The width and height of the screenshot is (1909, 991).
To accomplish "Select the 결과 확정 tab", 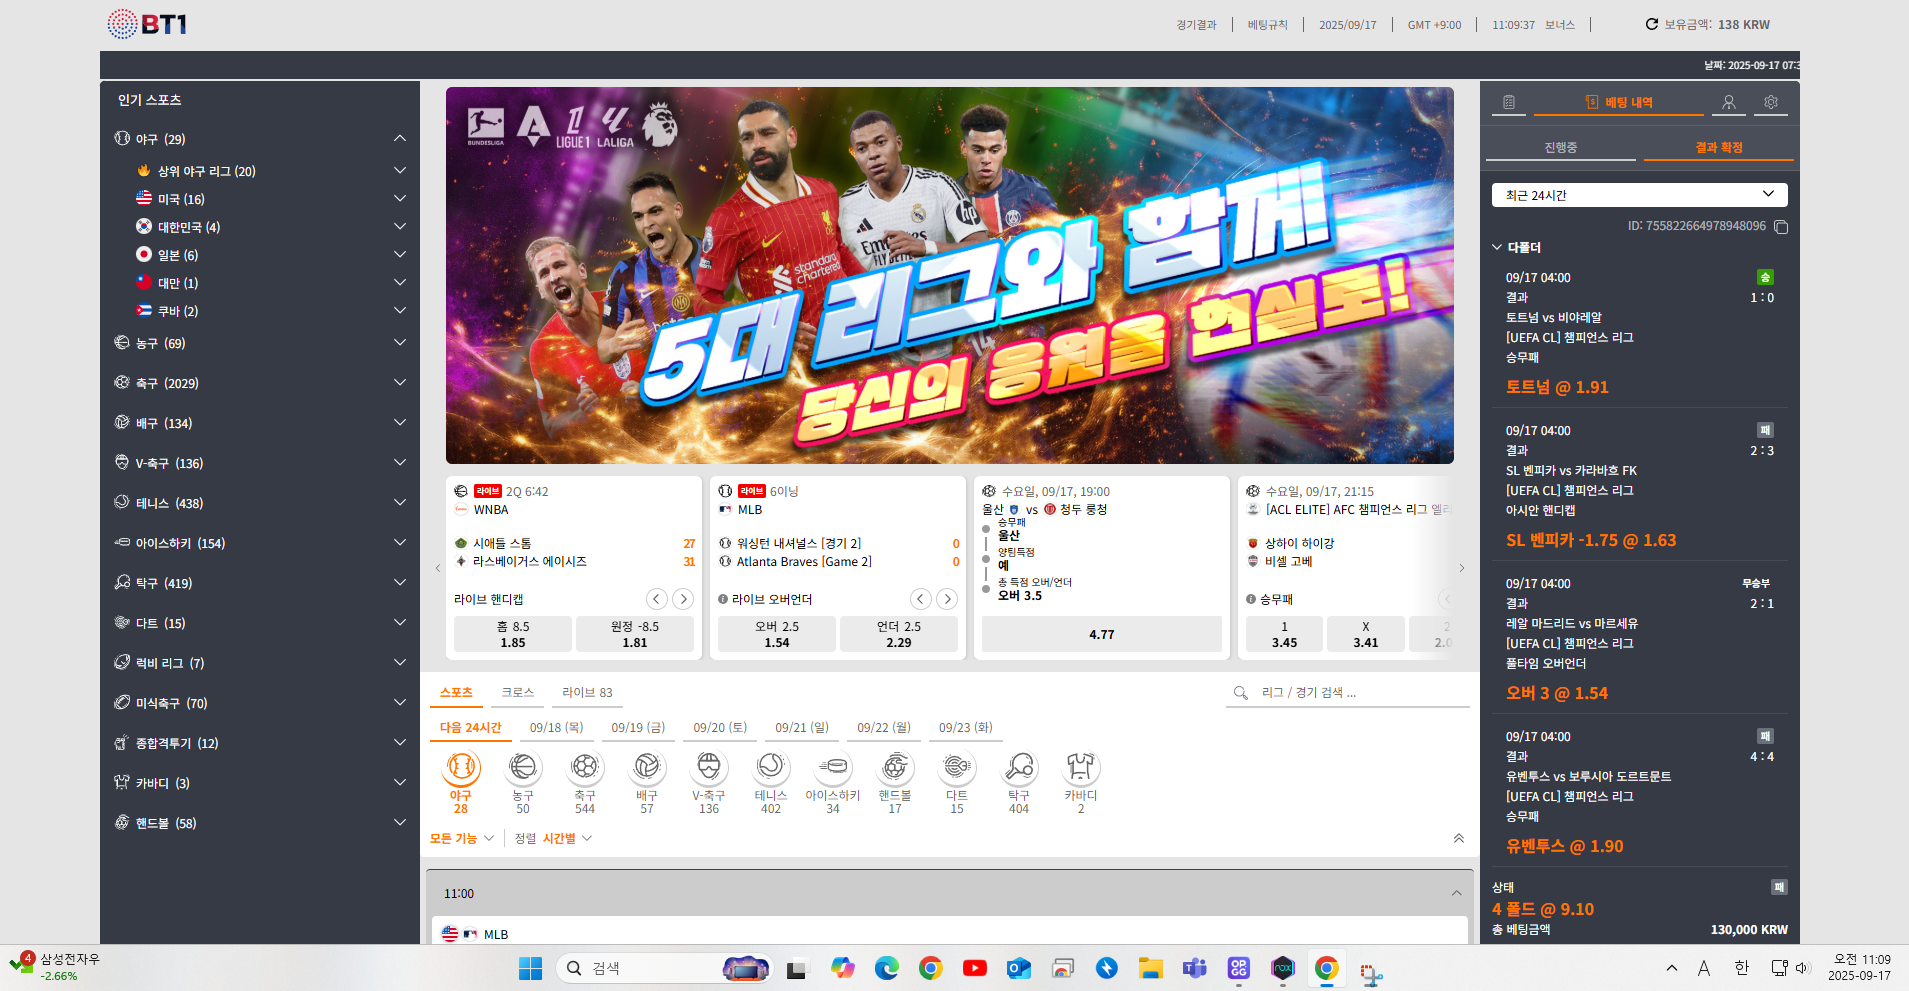I will [x=1718, y=147].
